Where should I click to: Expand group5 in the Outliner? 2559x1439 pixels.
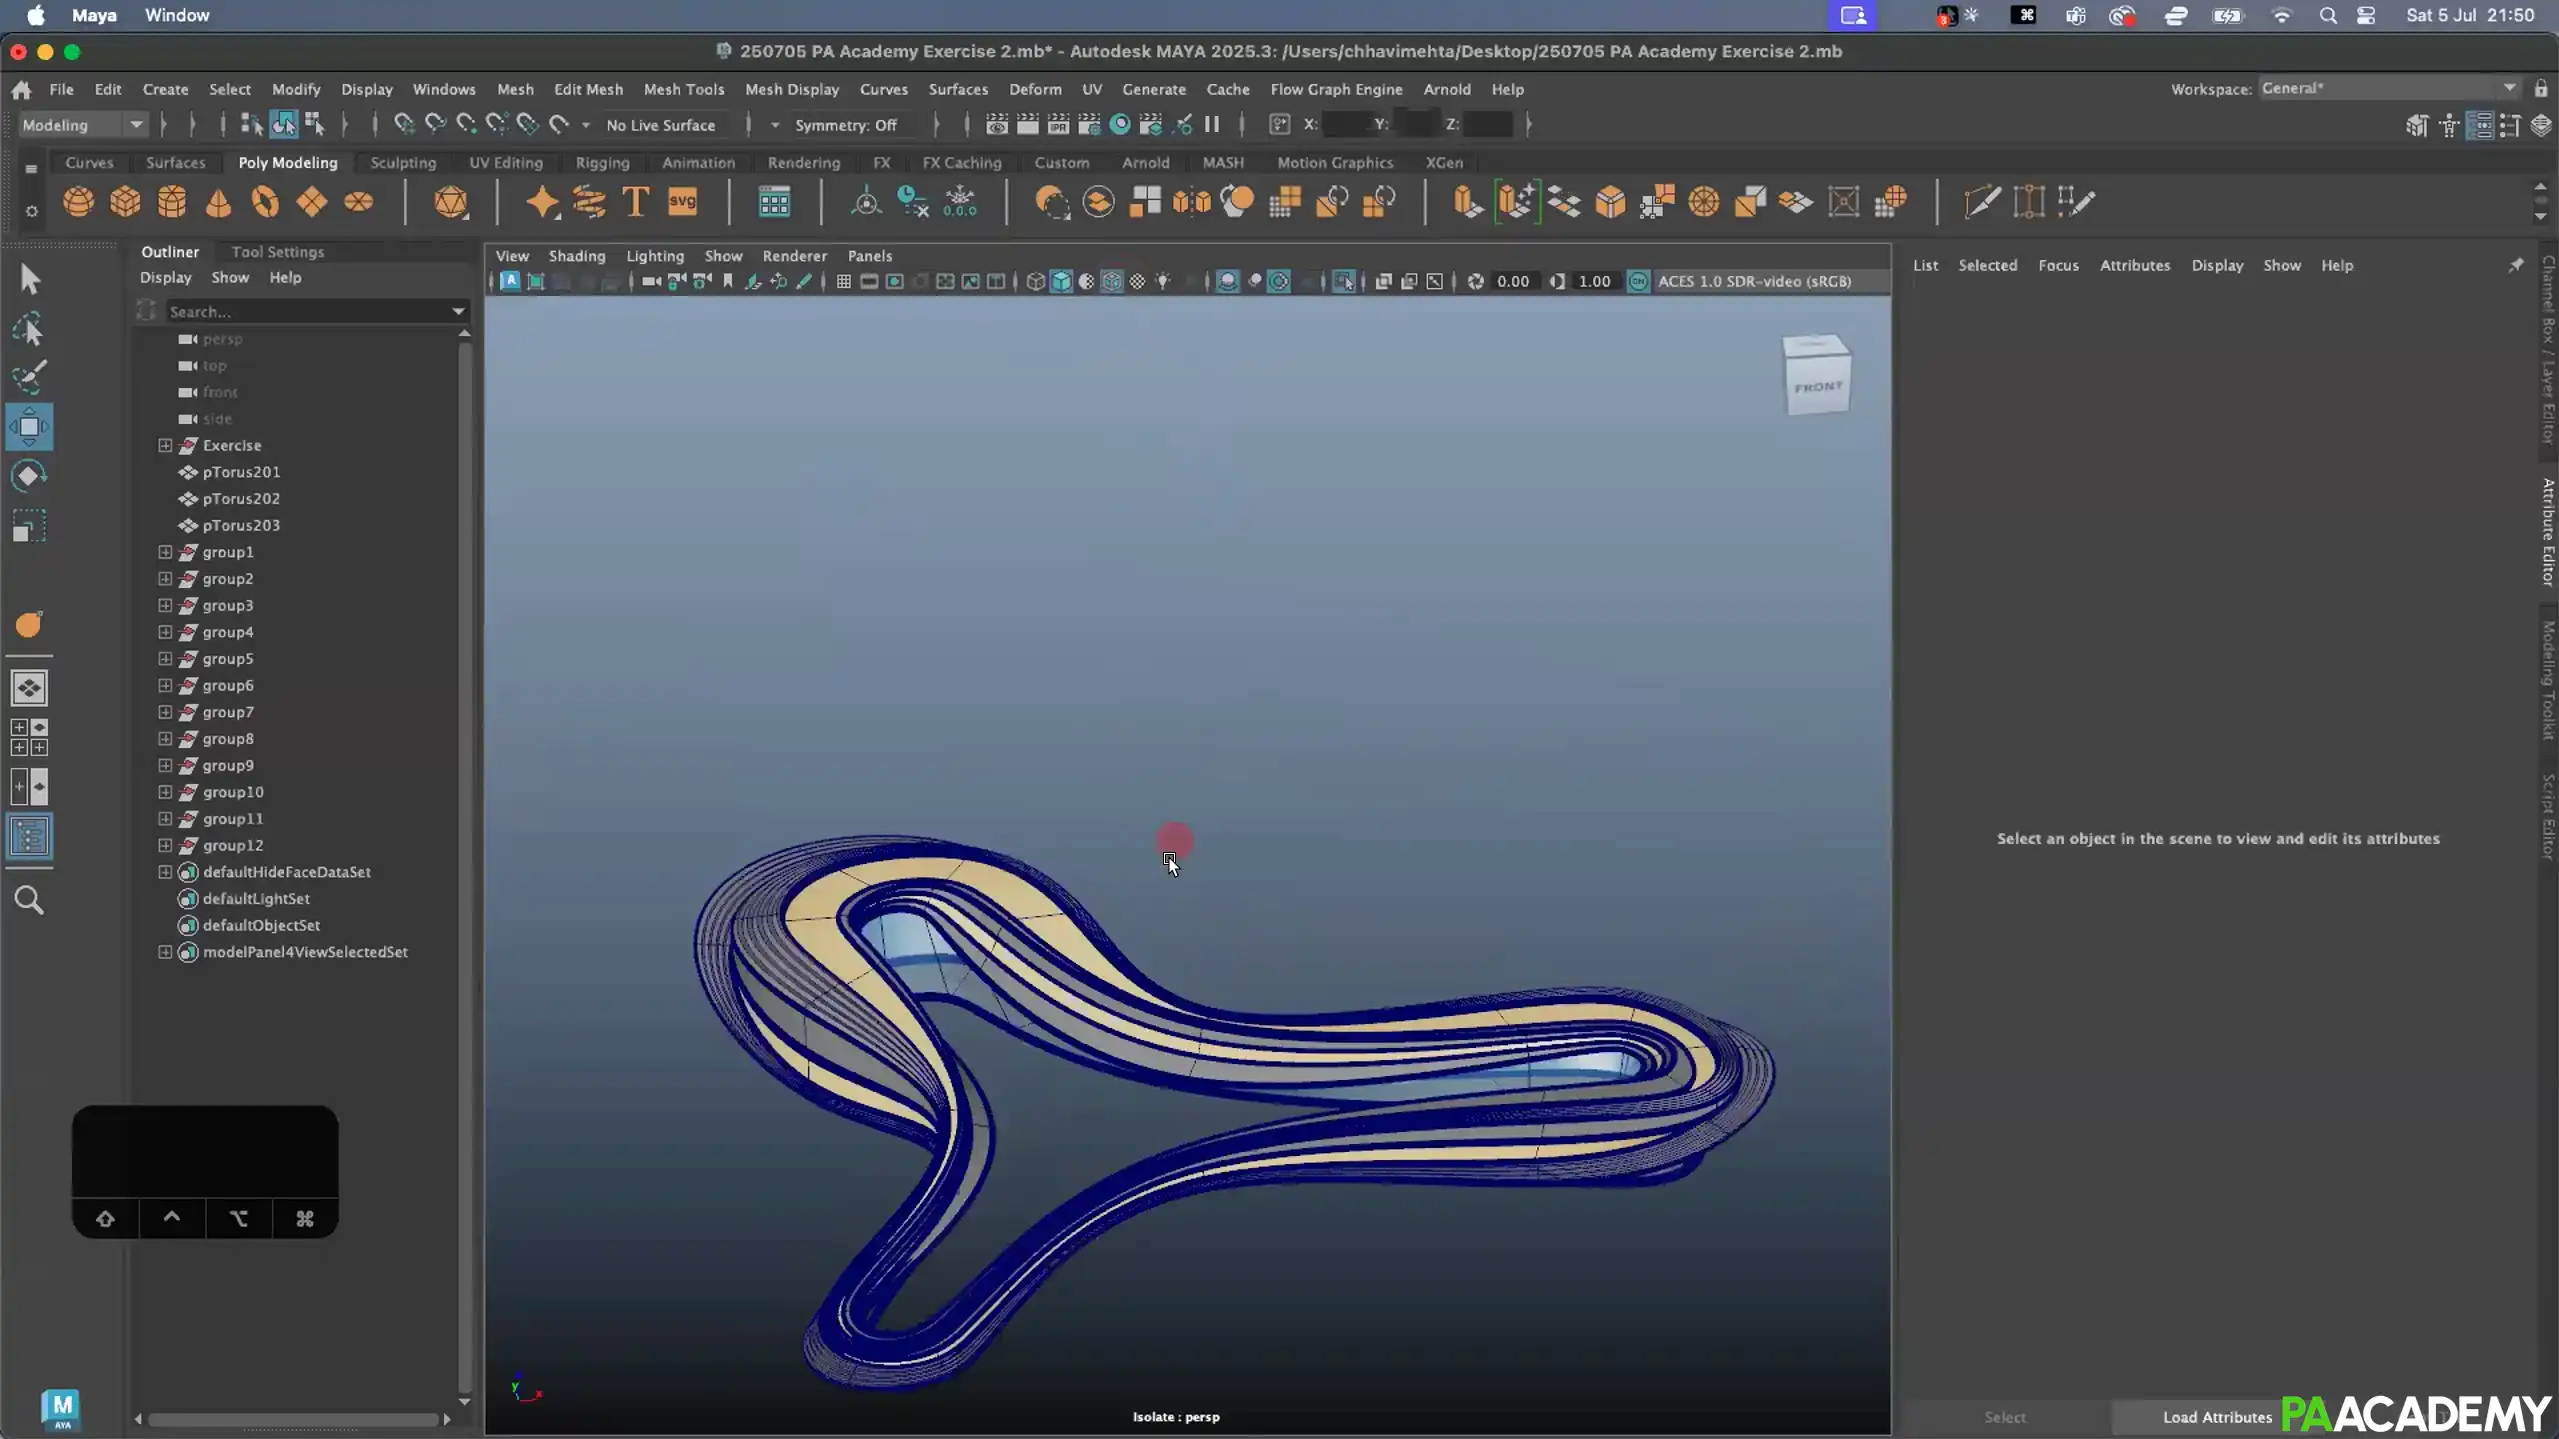coord(165,658)
